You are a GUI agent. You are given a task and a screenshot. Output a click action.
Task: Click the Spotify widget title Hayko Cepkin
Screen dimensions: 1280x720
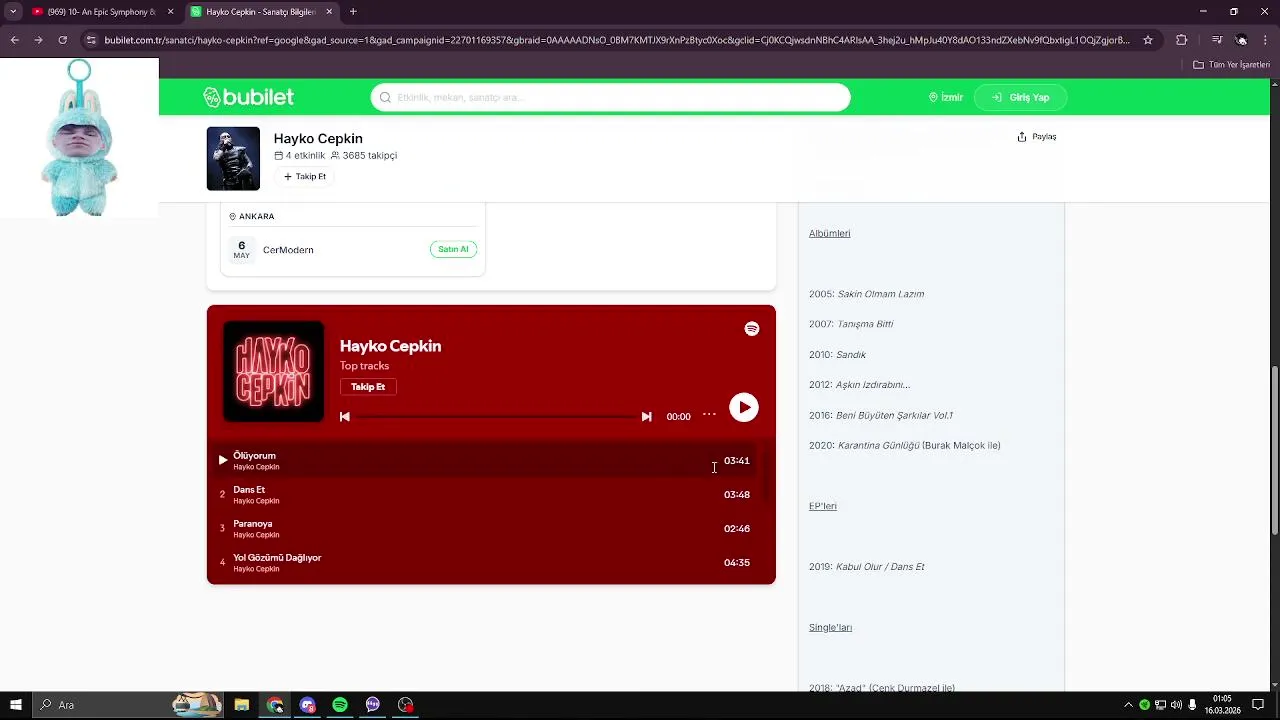[x=390, y=346]
